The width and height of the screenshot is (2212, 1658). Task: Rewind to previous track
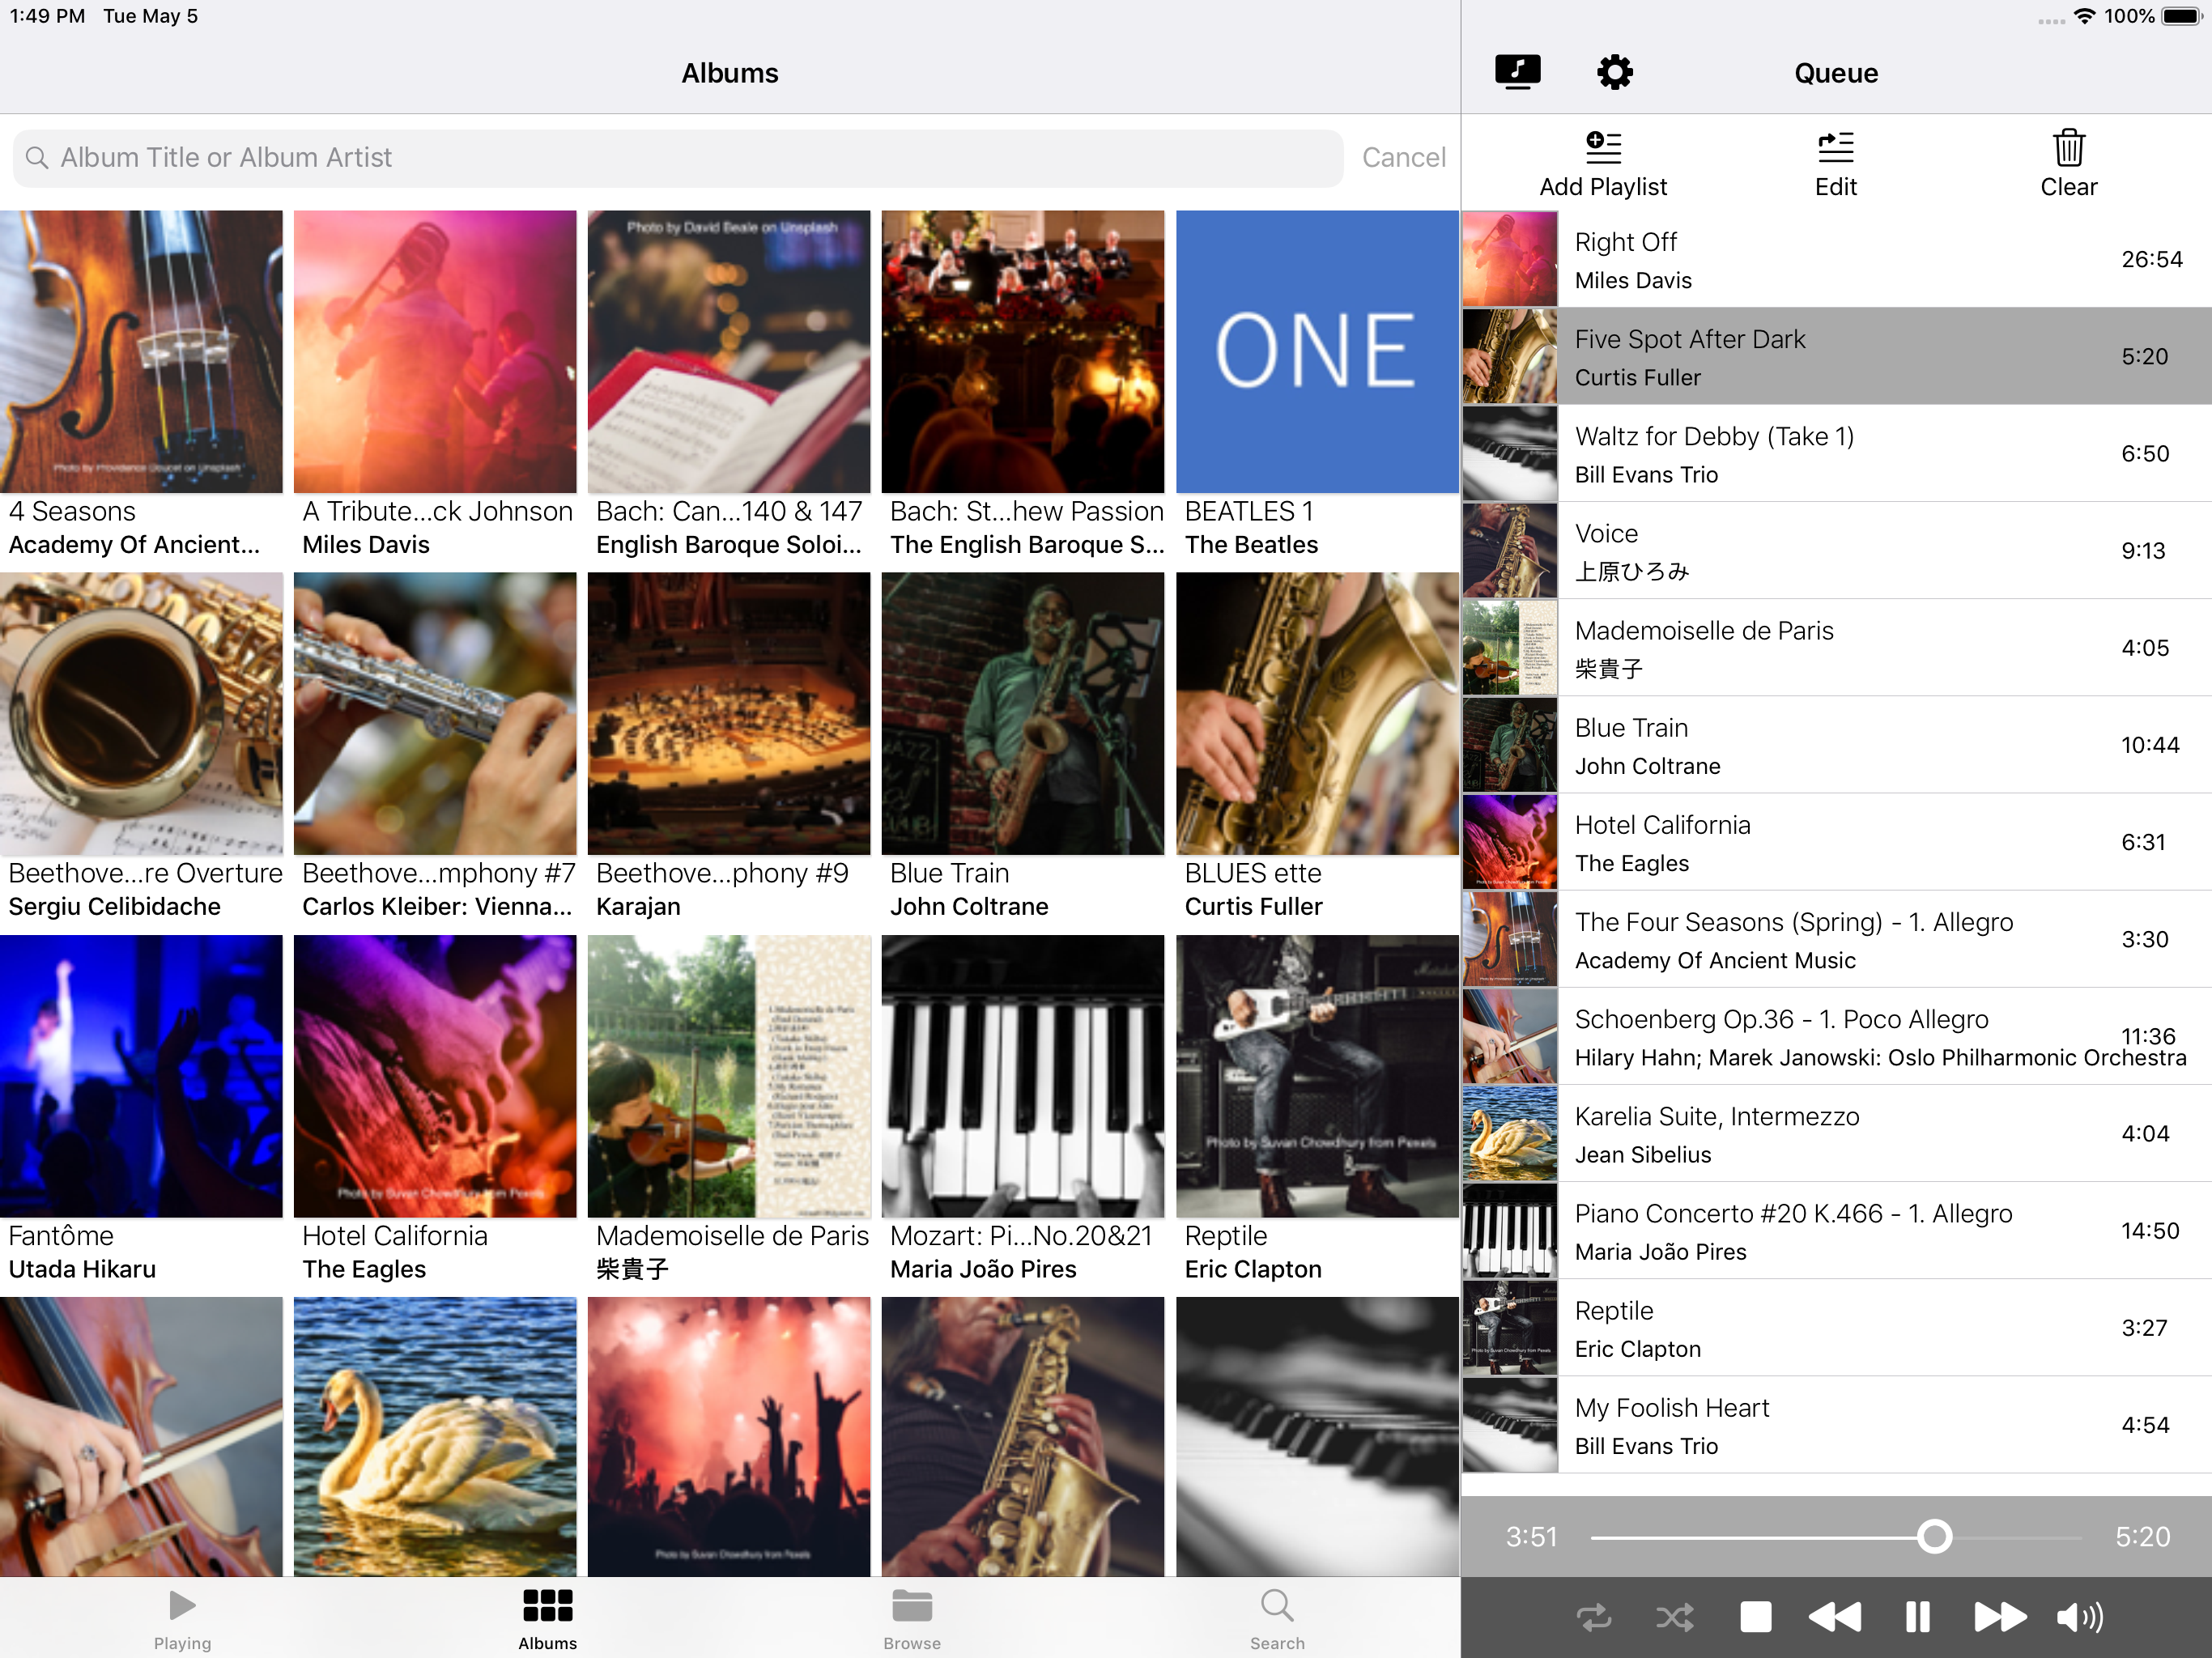[1835, 1617]
